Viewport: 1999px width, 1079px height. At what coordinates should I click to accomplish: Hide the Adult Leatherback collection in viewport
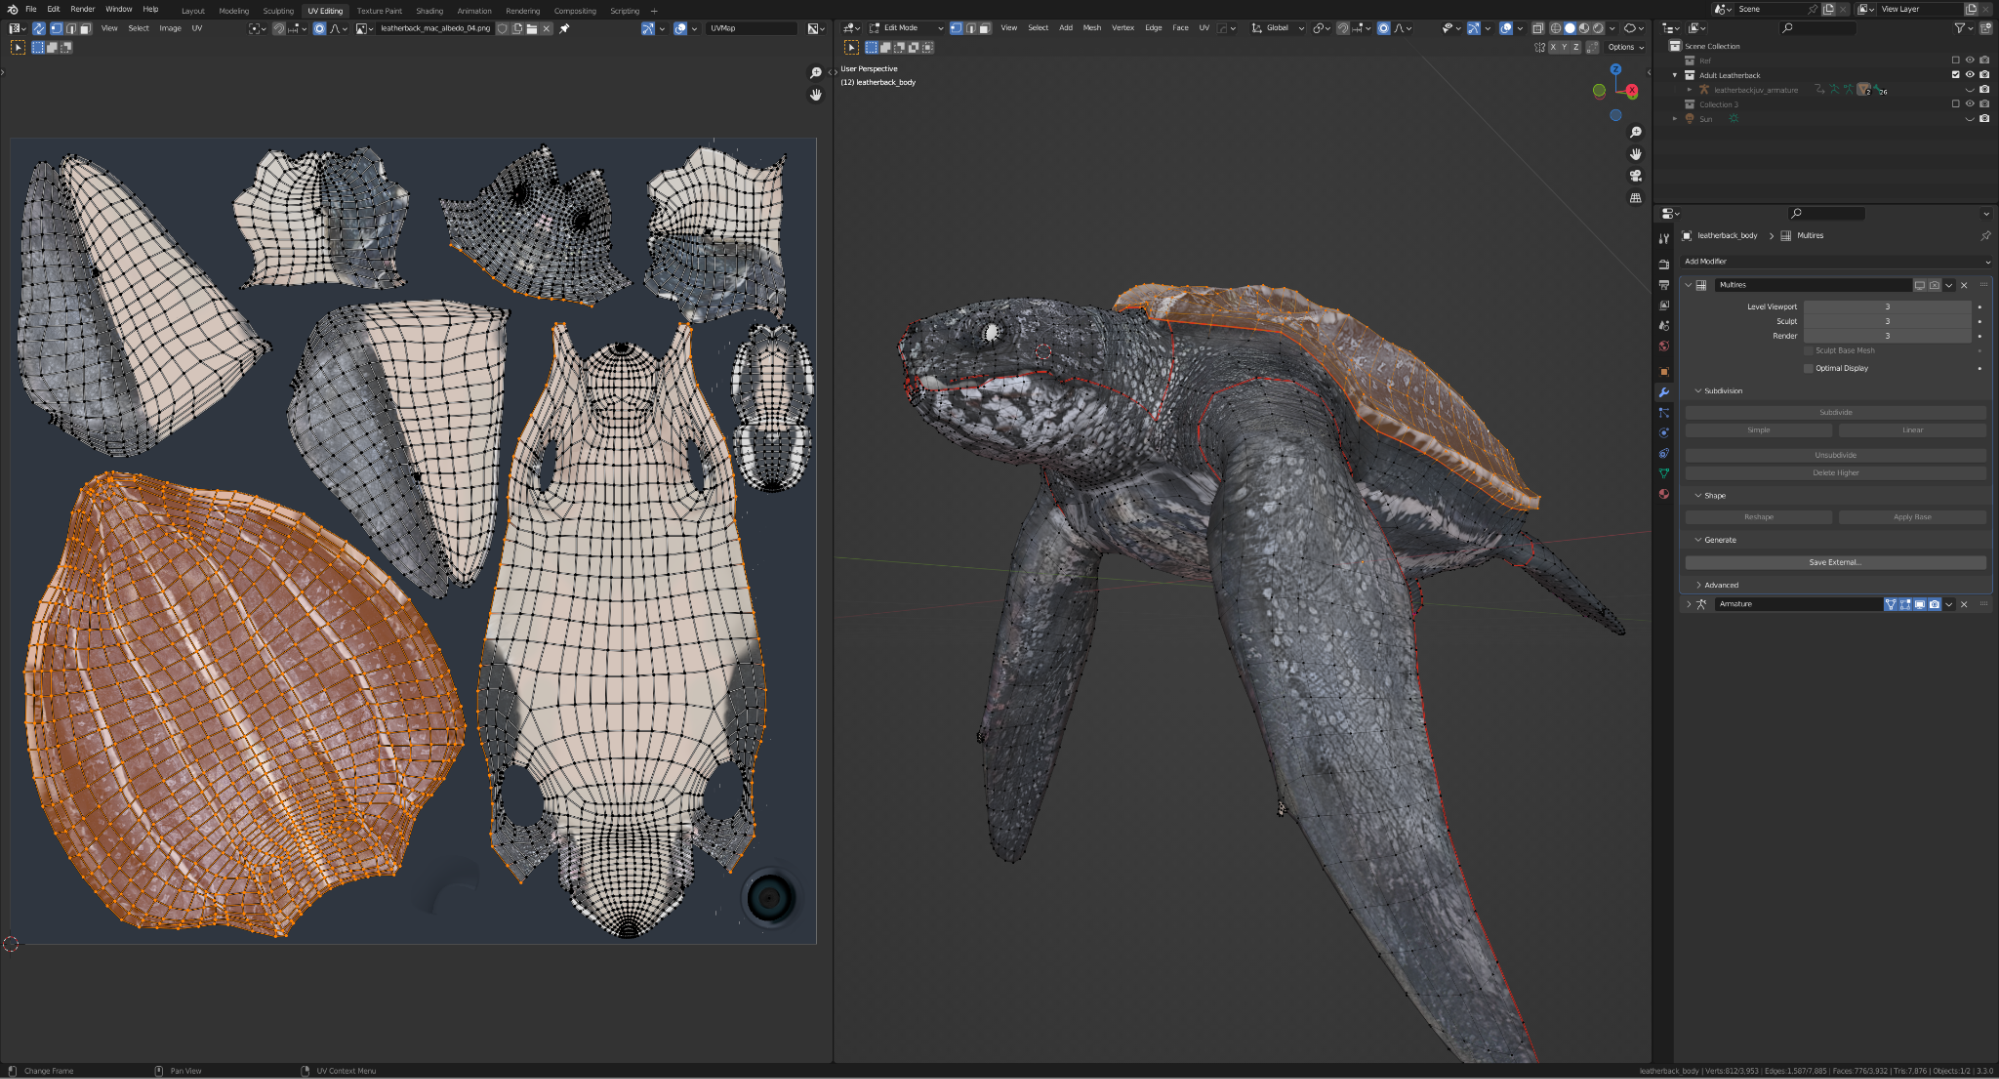point(1970,75)
